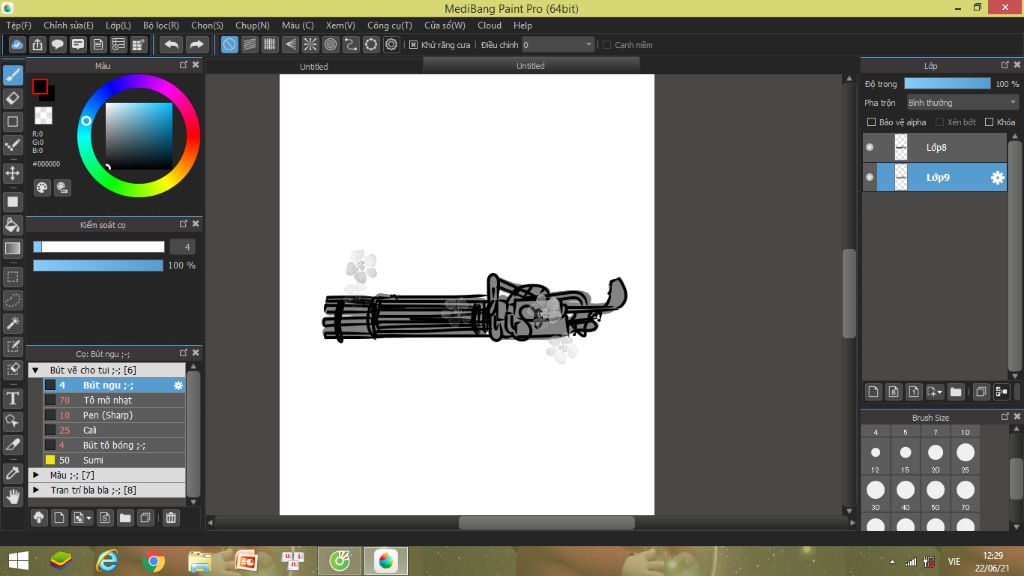Open the color palette icon
The width and height of the screenshot is (1024, 576).
(42, 188)
